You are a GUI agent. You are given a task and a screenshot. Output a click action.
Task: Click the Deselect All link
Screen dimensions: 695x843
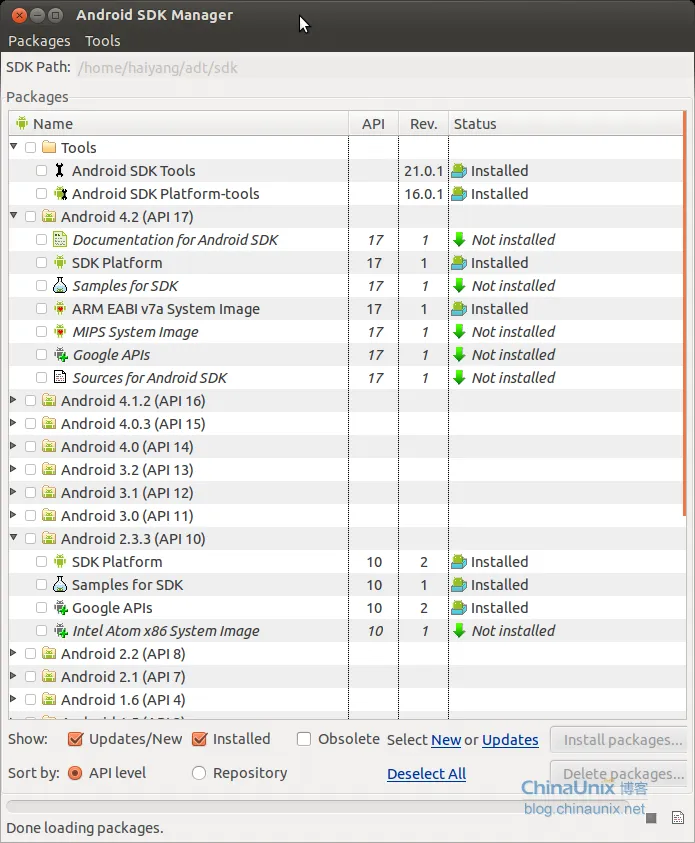coord(426,774)
